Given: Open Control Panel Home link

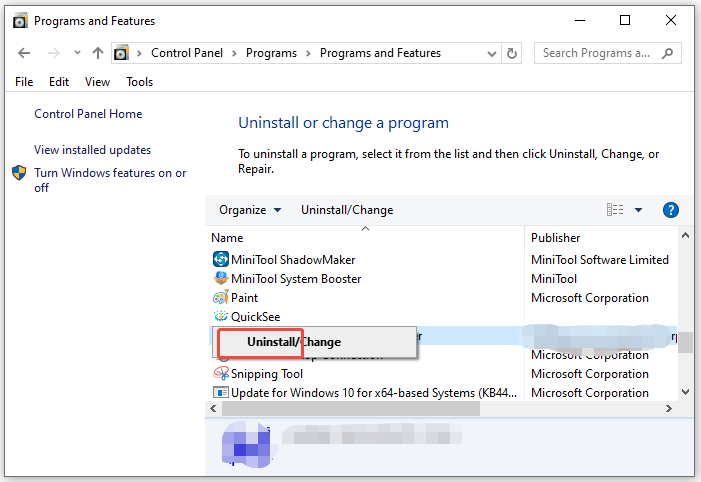Looking at the screenshot, I should 88,114.
